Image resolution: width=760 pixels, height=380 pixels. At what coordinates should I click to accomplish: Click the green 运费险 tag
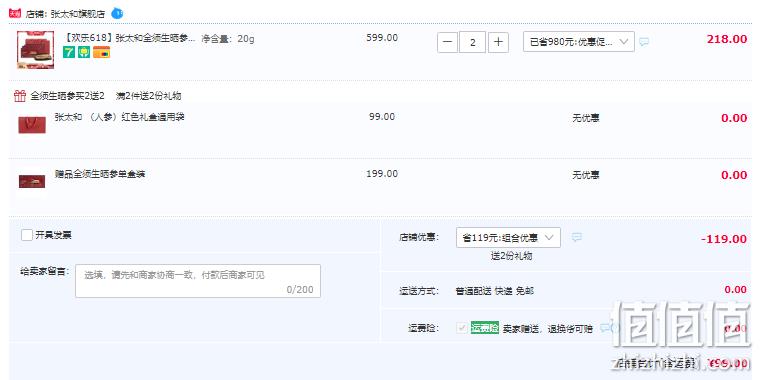[x=485, y=328]
